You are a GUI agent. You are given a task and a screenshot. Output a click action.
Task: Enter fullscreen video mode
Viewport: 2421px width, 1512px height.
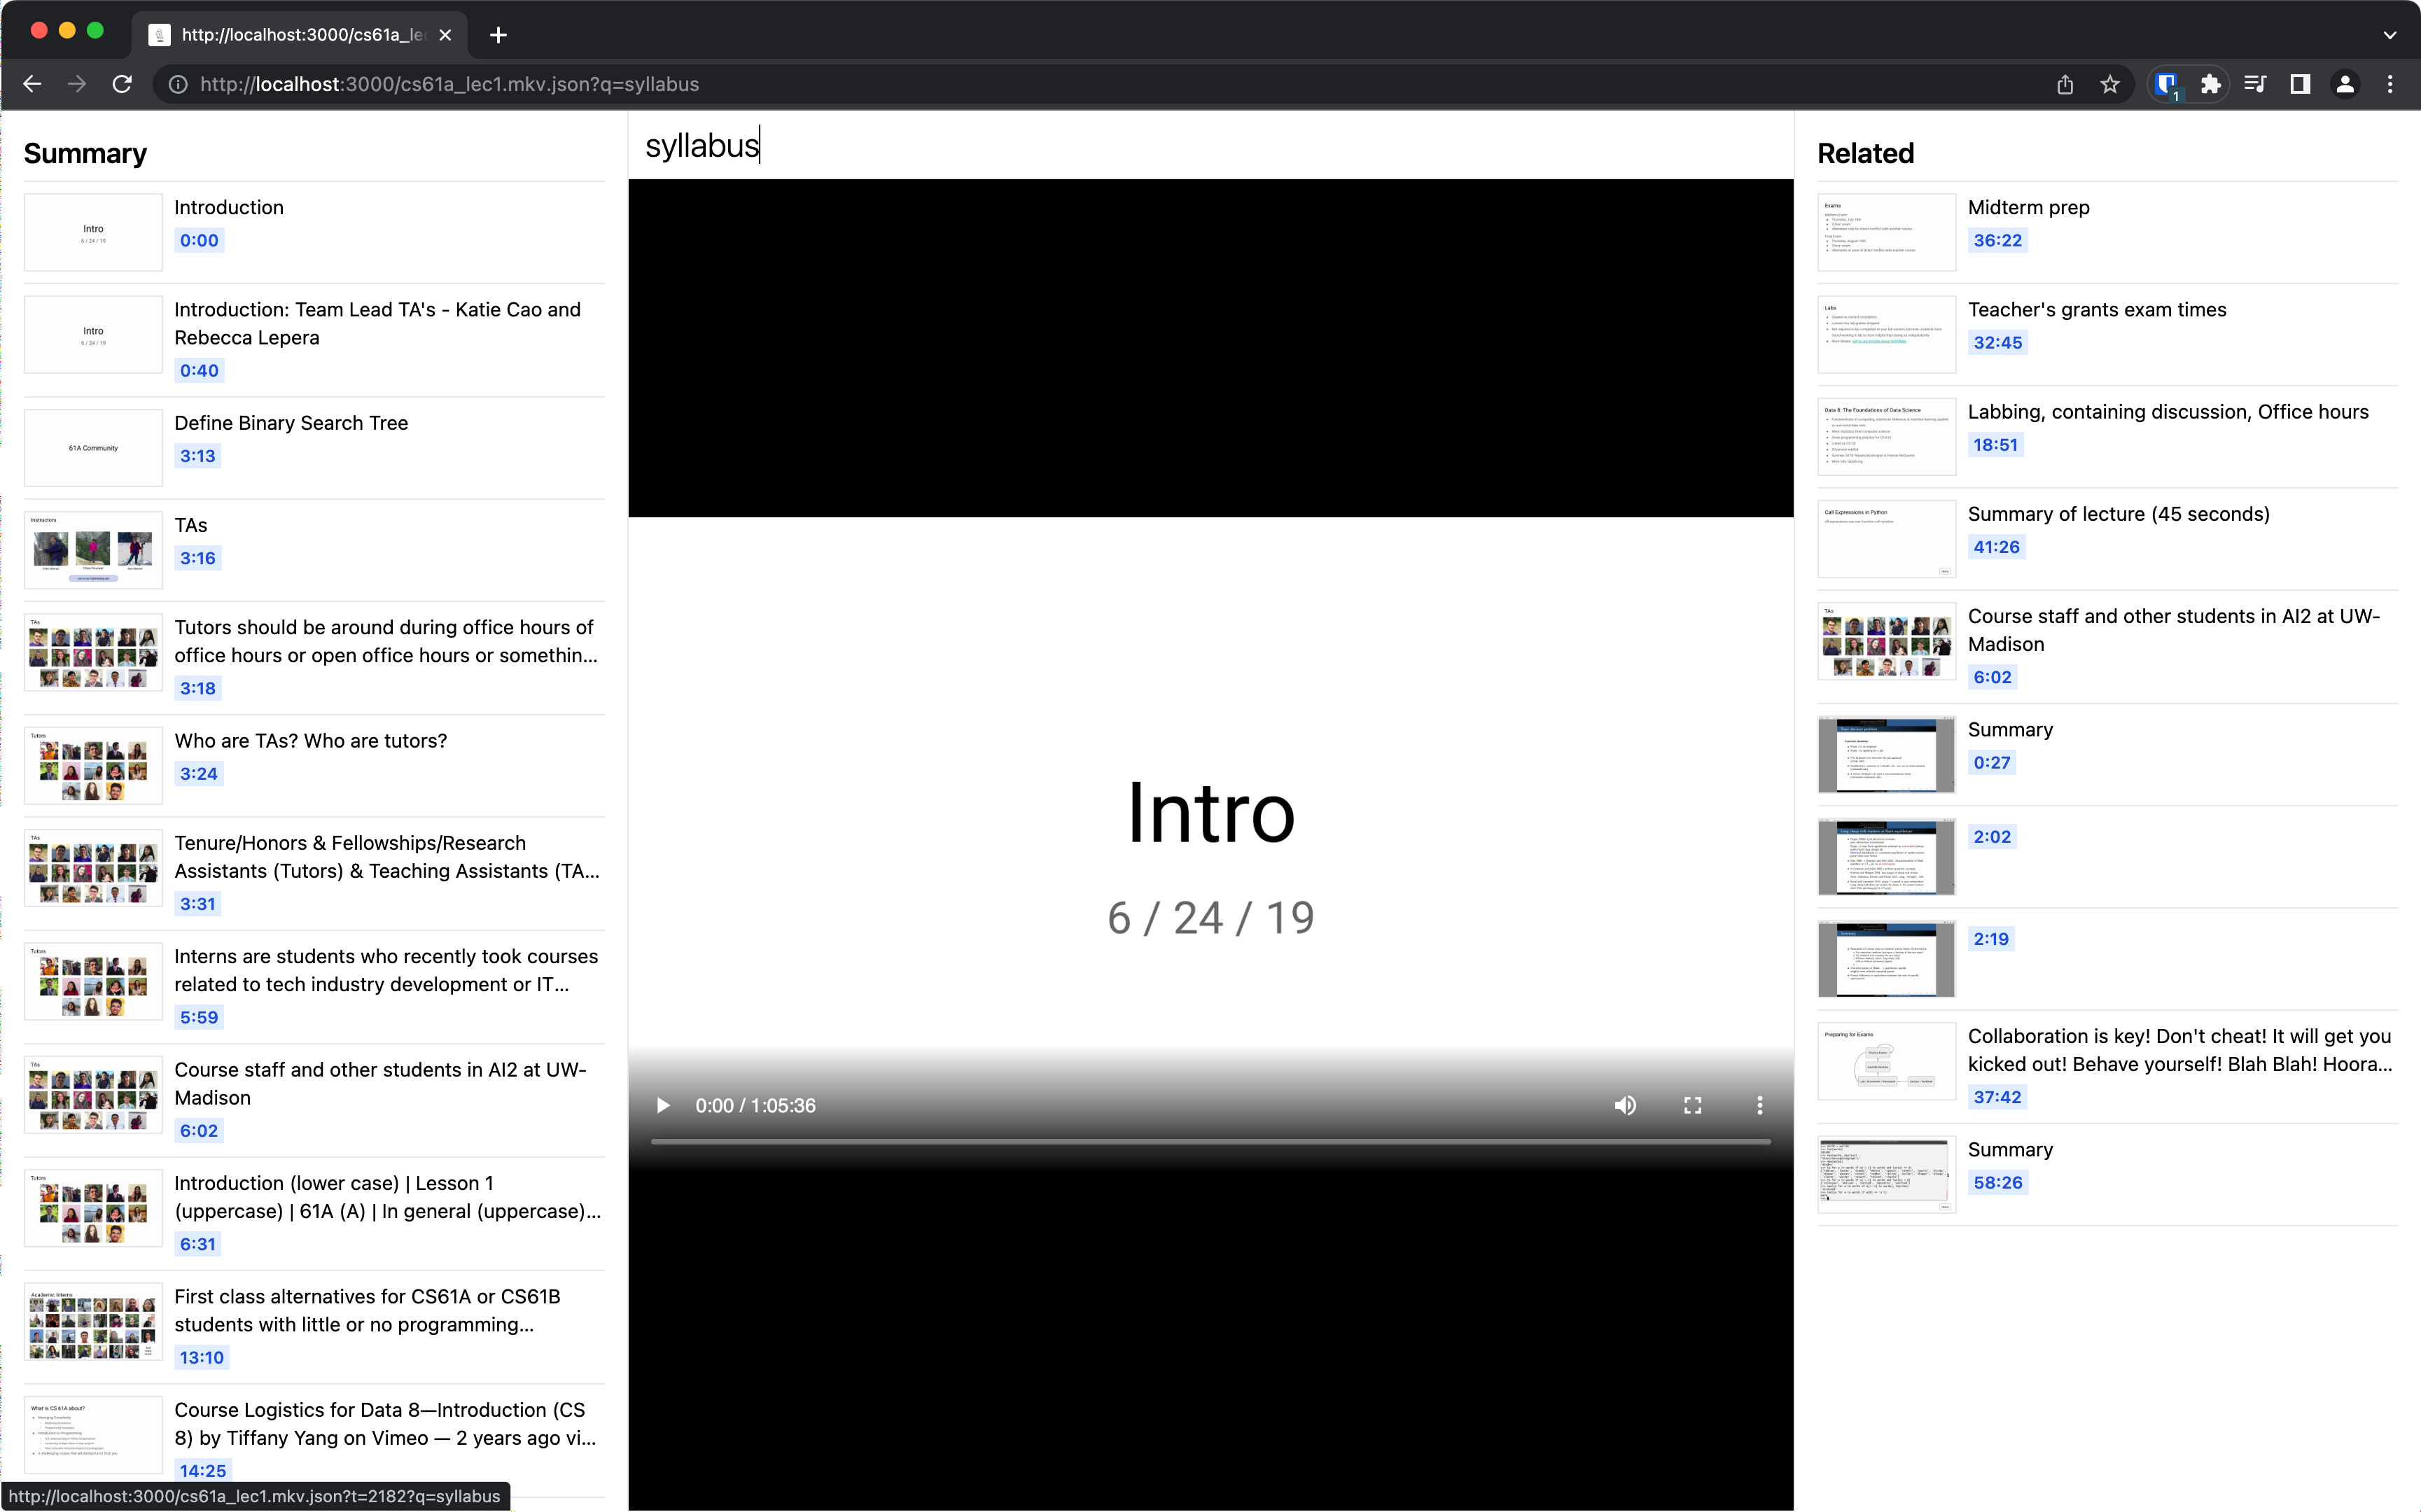1692,1105
